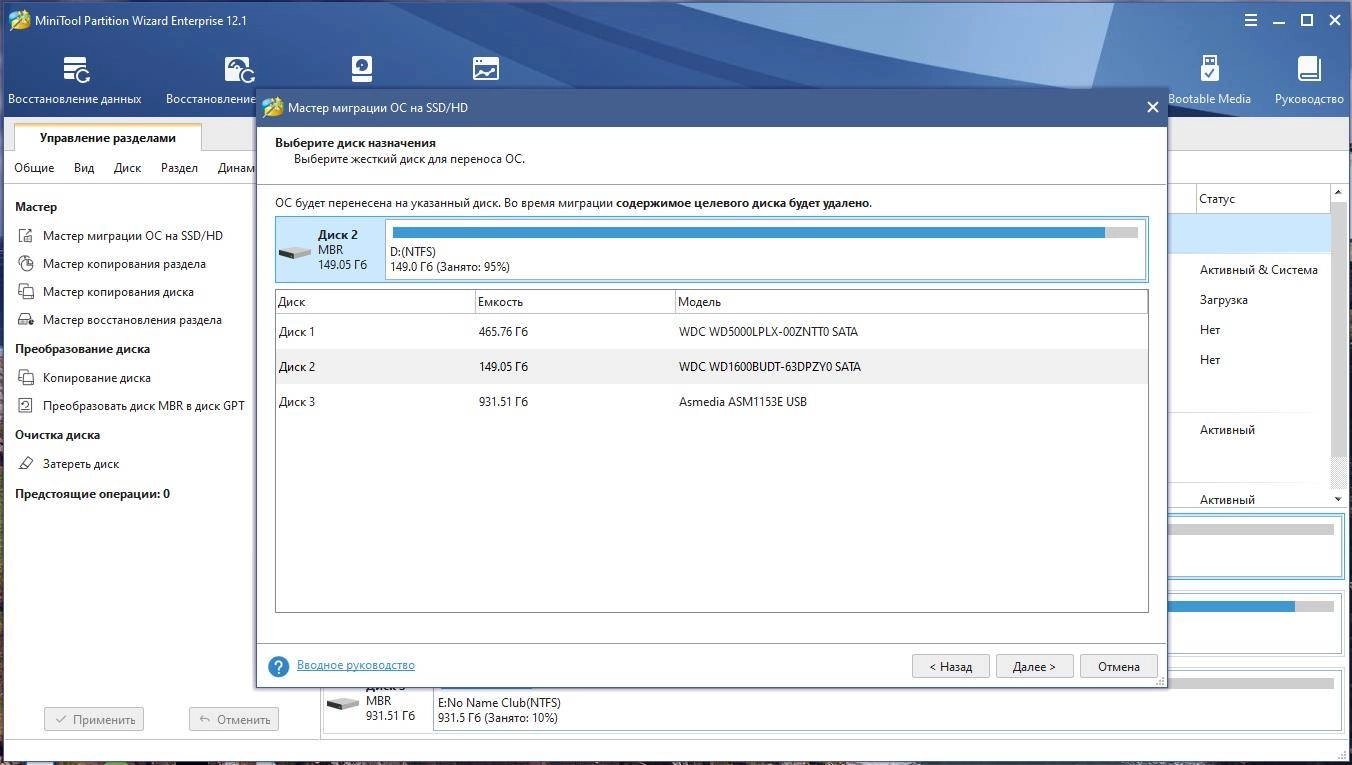Screen dimensions: 1352x765
Task: Click Мастер копирования раздела entry
Action: (124, 264)
